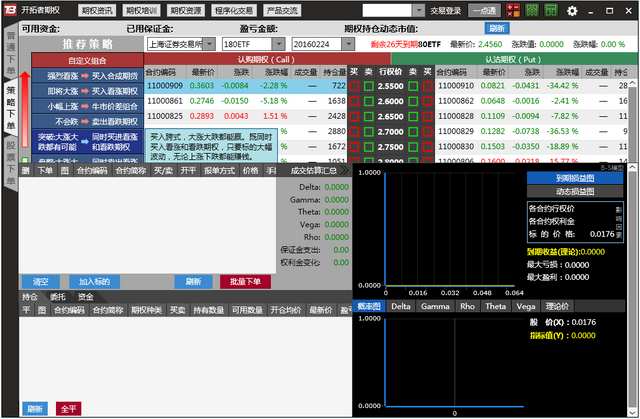Tick the Call sell box for strike 2.5500

click(x=369, y=86)
